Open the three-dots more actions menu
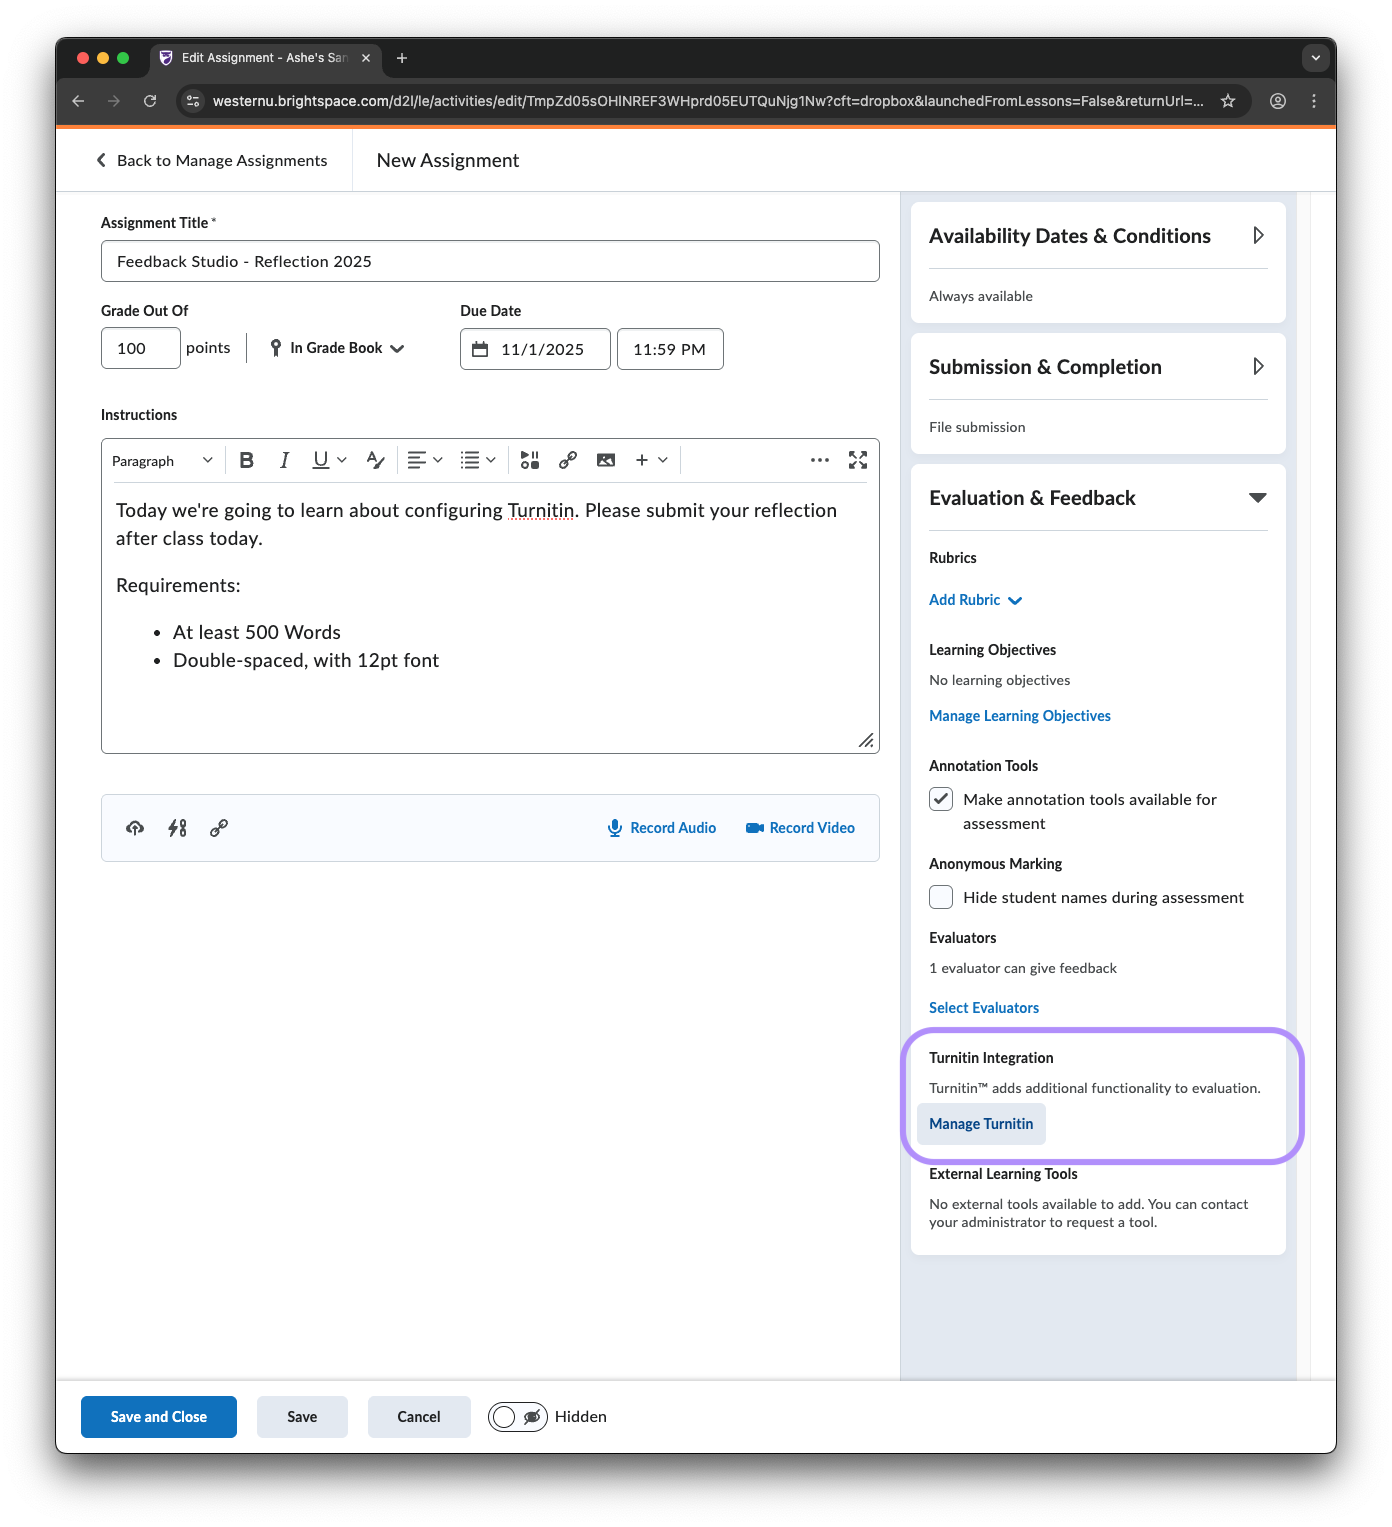This screenshot has height=1527, width=1392. click(x=820, y=460)
